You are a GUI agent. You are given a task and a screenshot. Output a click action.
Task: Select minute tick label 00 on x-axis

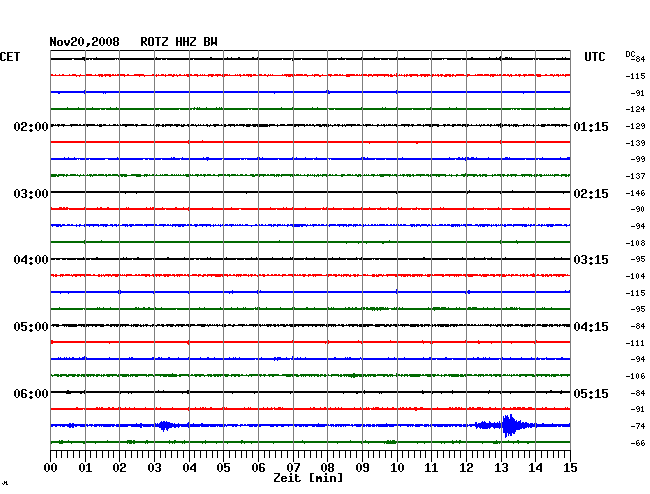point(51,468)
